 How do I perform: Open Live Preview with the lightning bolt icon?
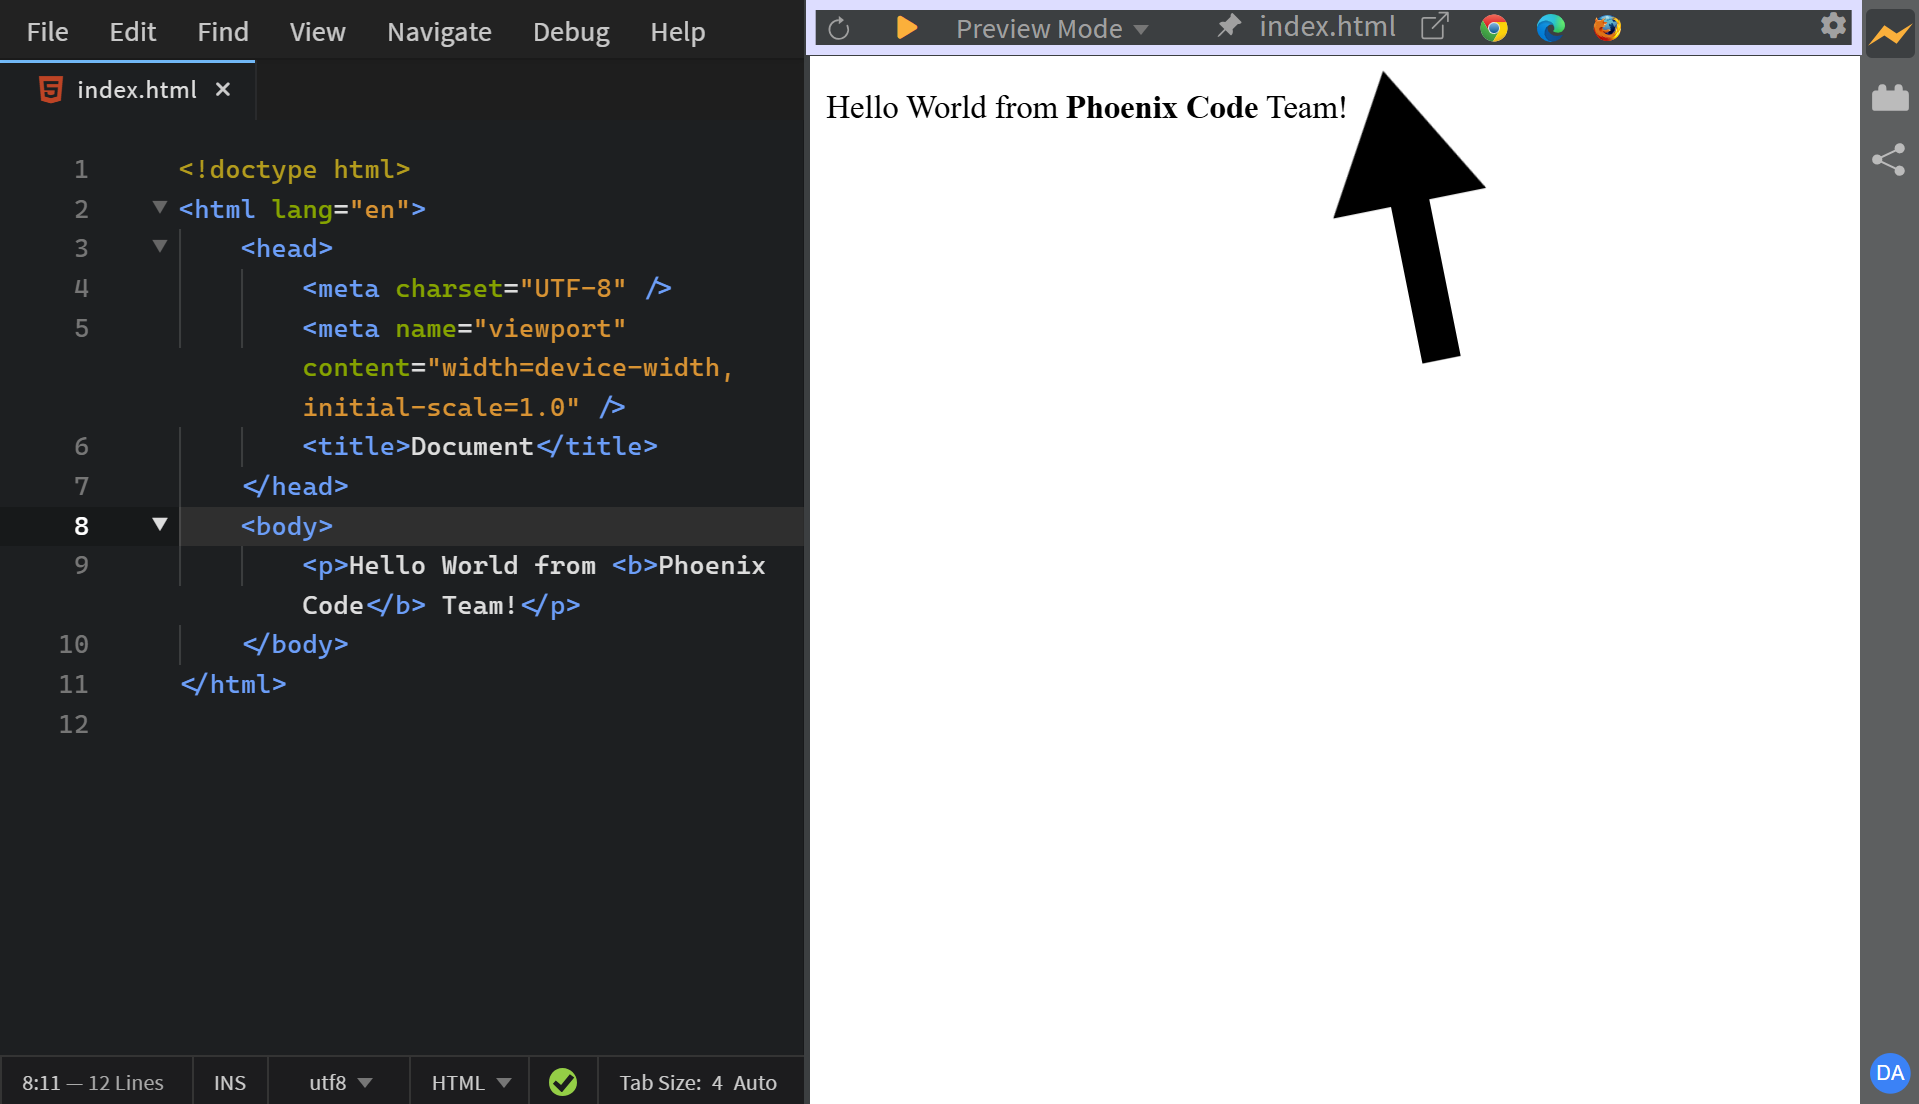point(1890,33)
